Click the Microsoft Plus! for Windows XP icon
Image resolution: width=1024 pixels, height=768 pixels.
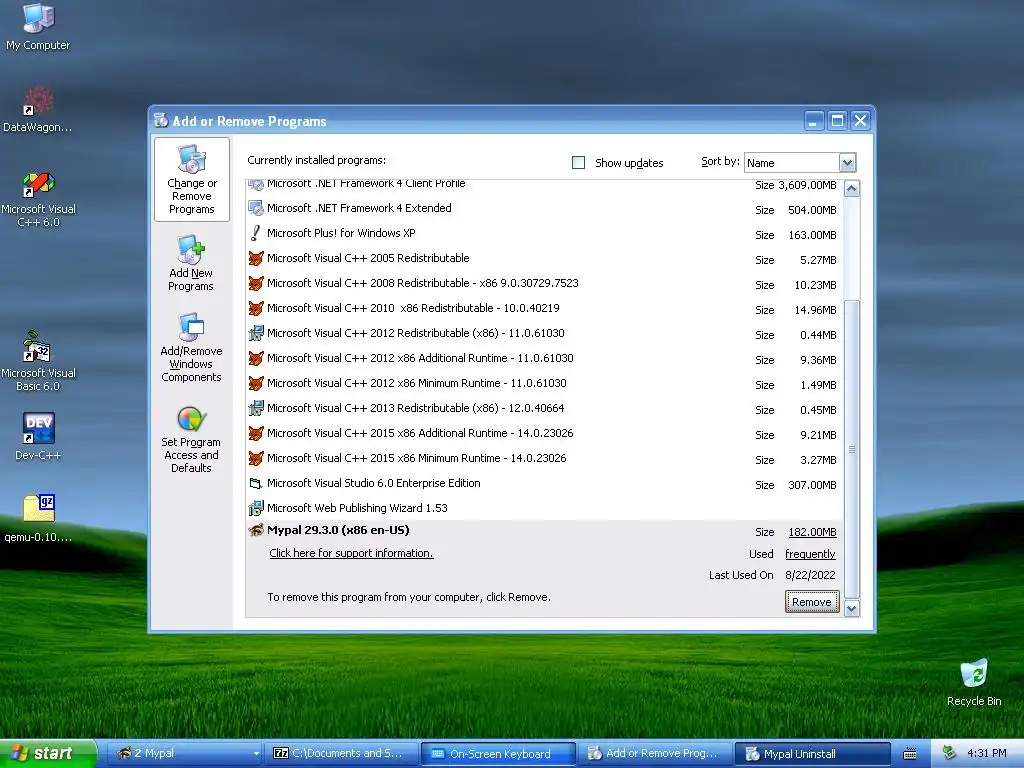[x=255, y=233]
